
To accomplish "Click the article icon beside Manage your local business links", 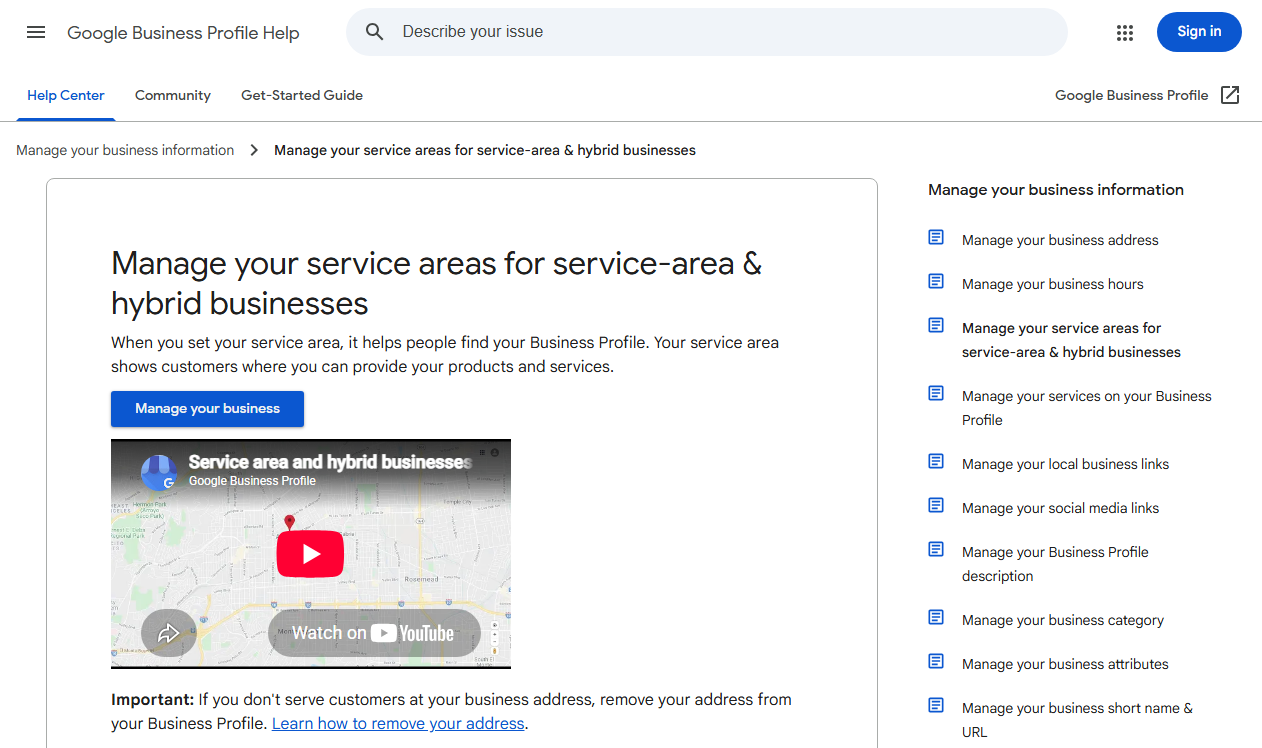I will click(x=936, y=462).
